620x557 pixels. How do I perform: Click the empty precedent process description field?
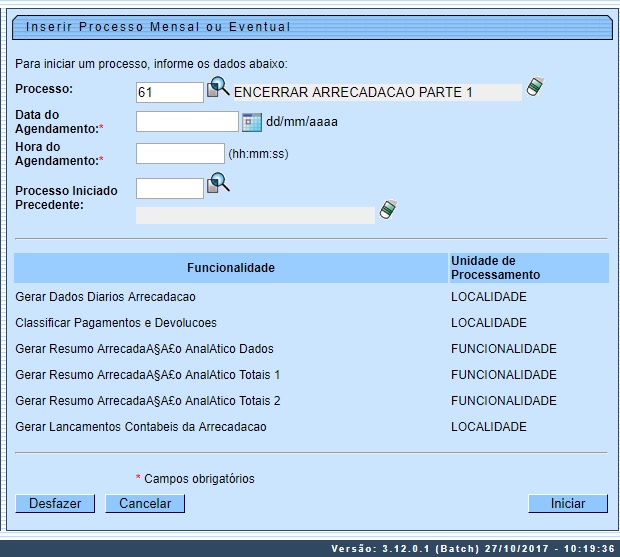tap(255, 215)
